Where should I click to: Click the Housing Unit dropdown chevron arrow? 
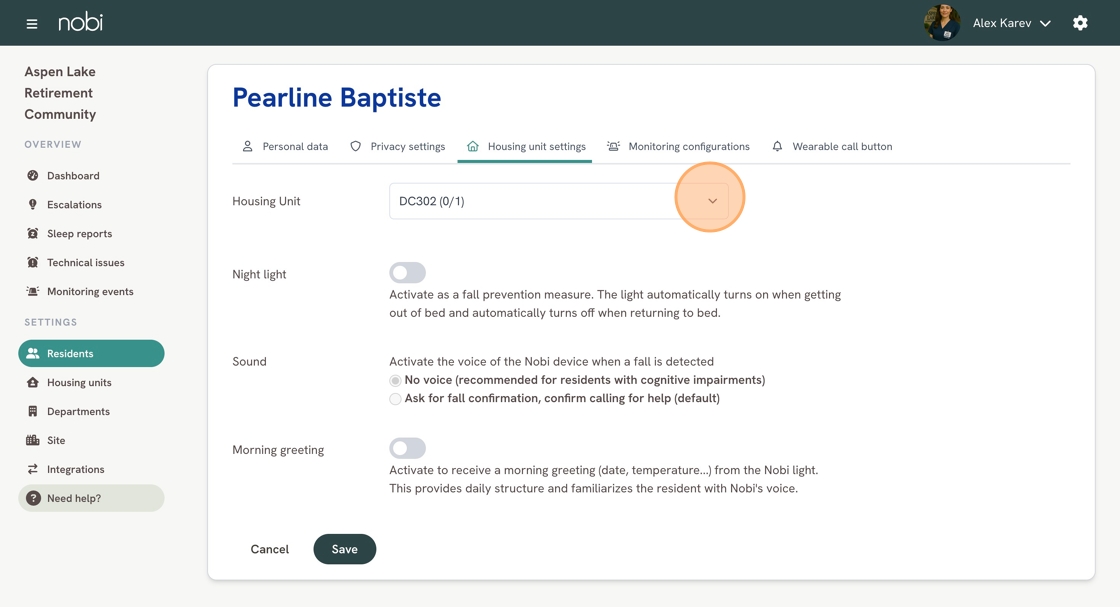(712, 201)
